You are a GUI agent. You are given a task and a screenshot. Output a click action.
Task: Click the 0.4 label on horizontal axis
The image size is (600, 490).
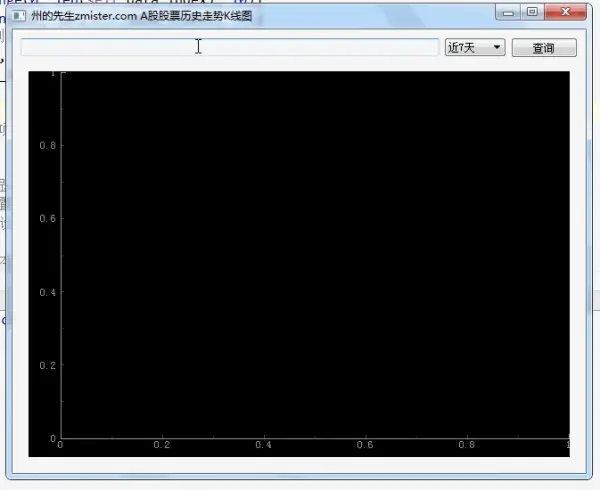(264, 445)
